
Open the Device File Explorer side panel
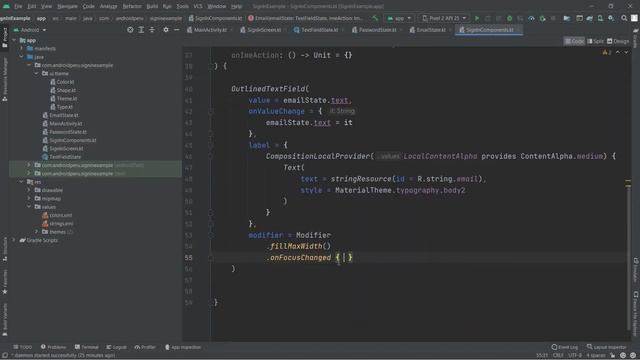(636, 313)
